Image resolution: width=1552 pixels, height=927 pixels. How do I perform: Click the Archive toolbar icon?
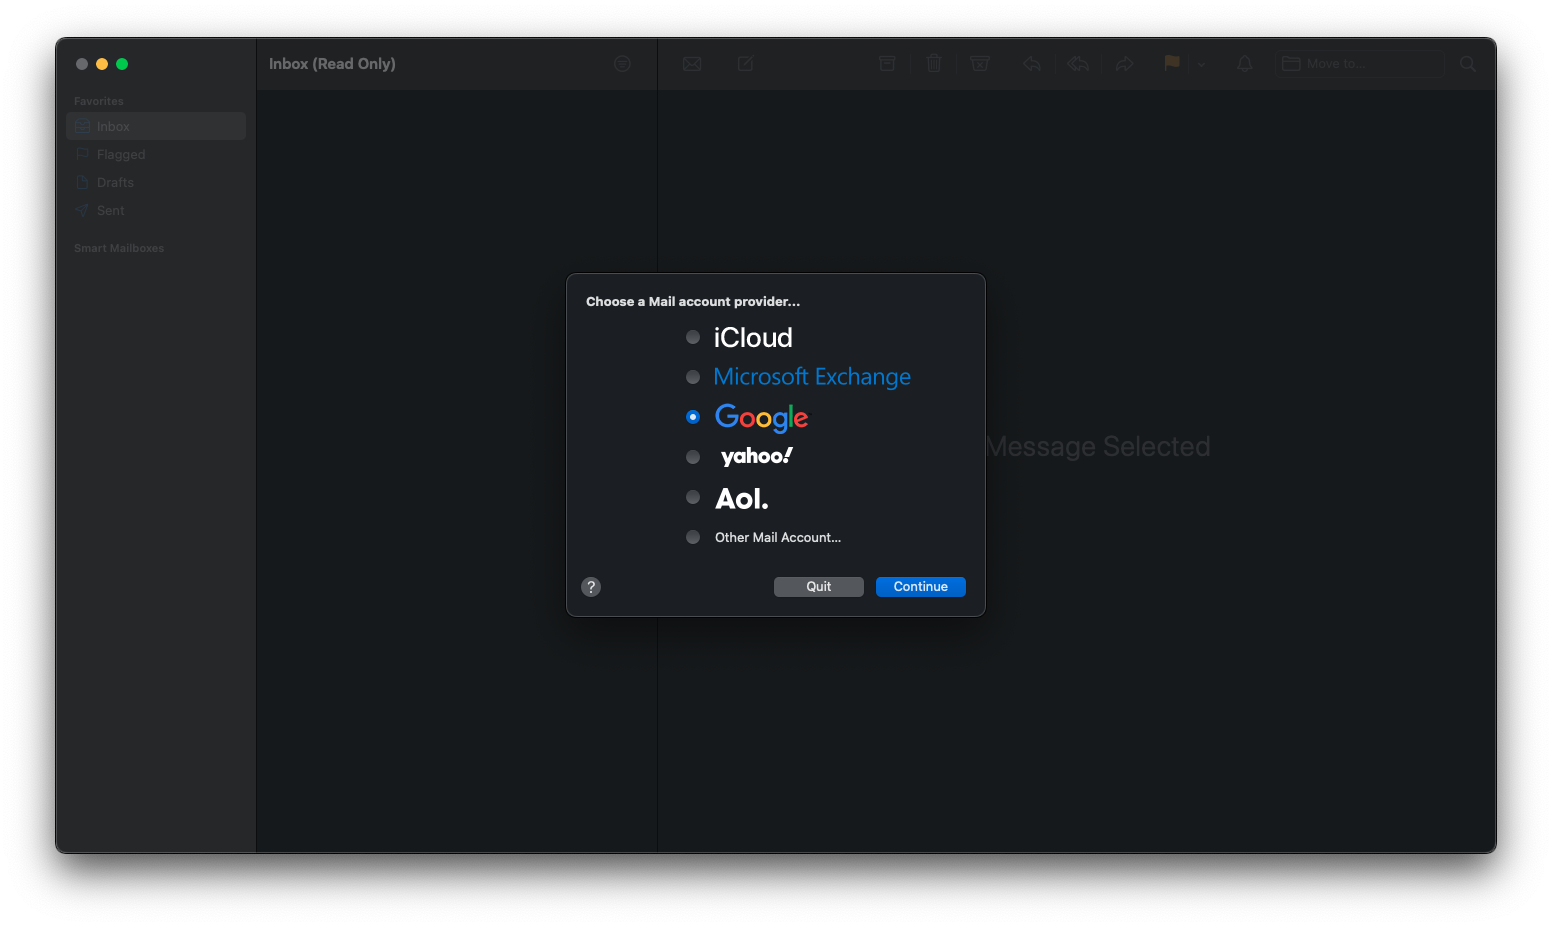887,64
